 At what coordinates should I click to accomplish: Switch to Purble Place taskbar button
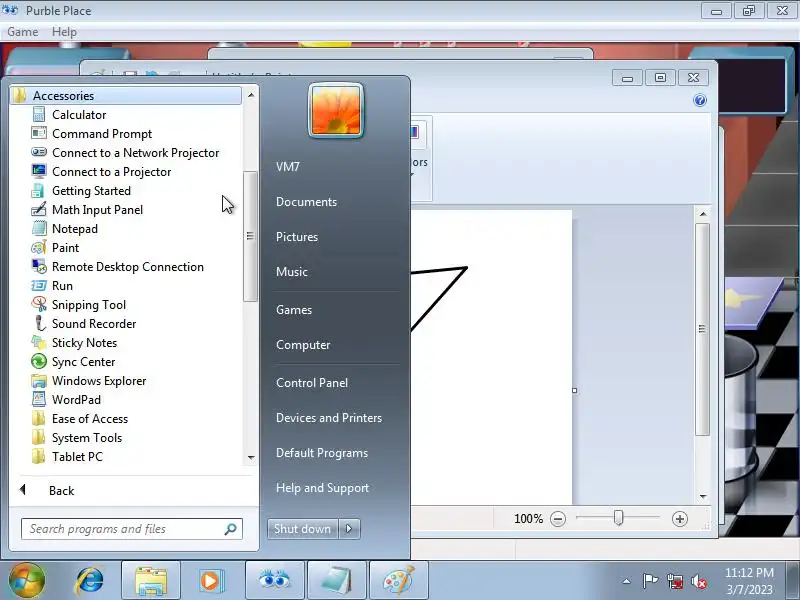(275, 581)
